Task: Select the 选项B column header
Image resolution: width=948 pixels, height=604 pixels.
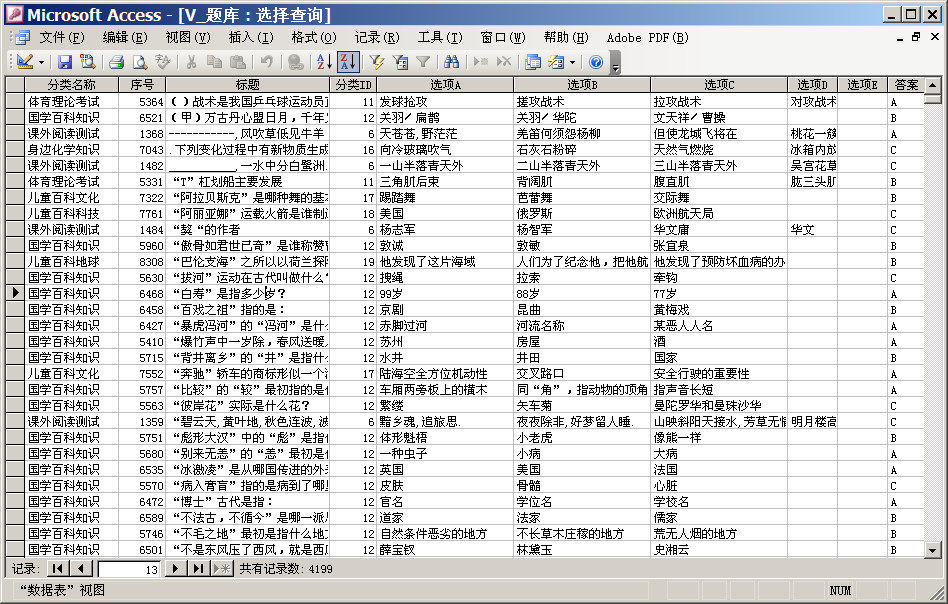Action: pos(582,85)
